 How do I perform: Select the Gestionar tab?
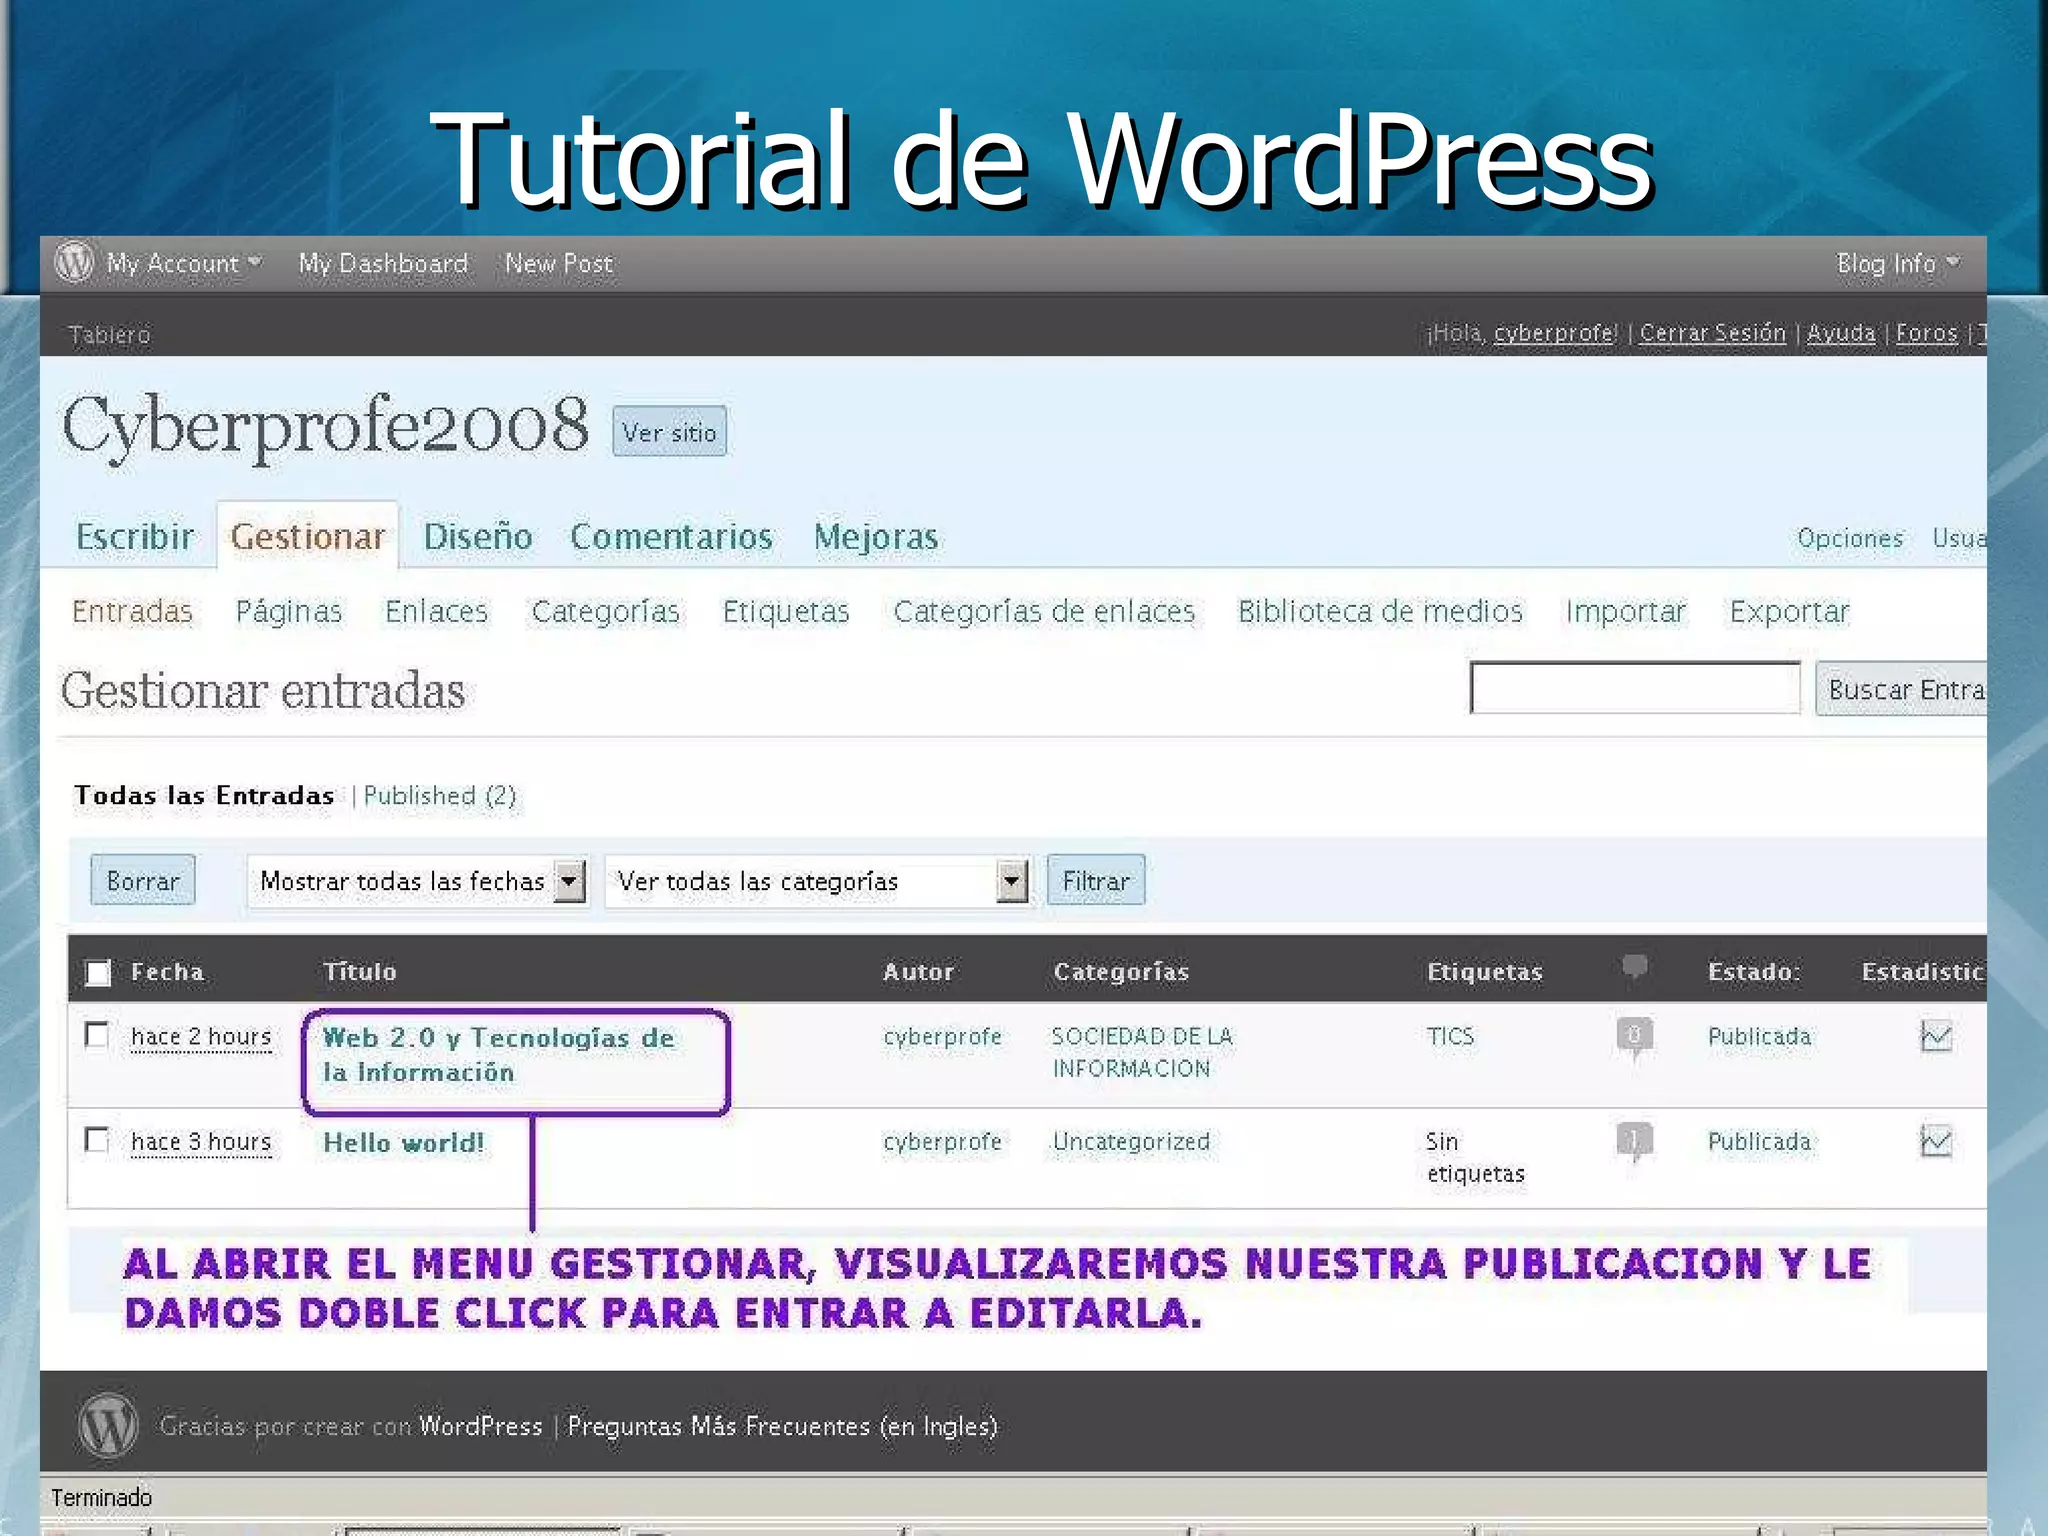tap(308, 537)
